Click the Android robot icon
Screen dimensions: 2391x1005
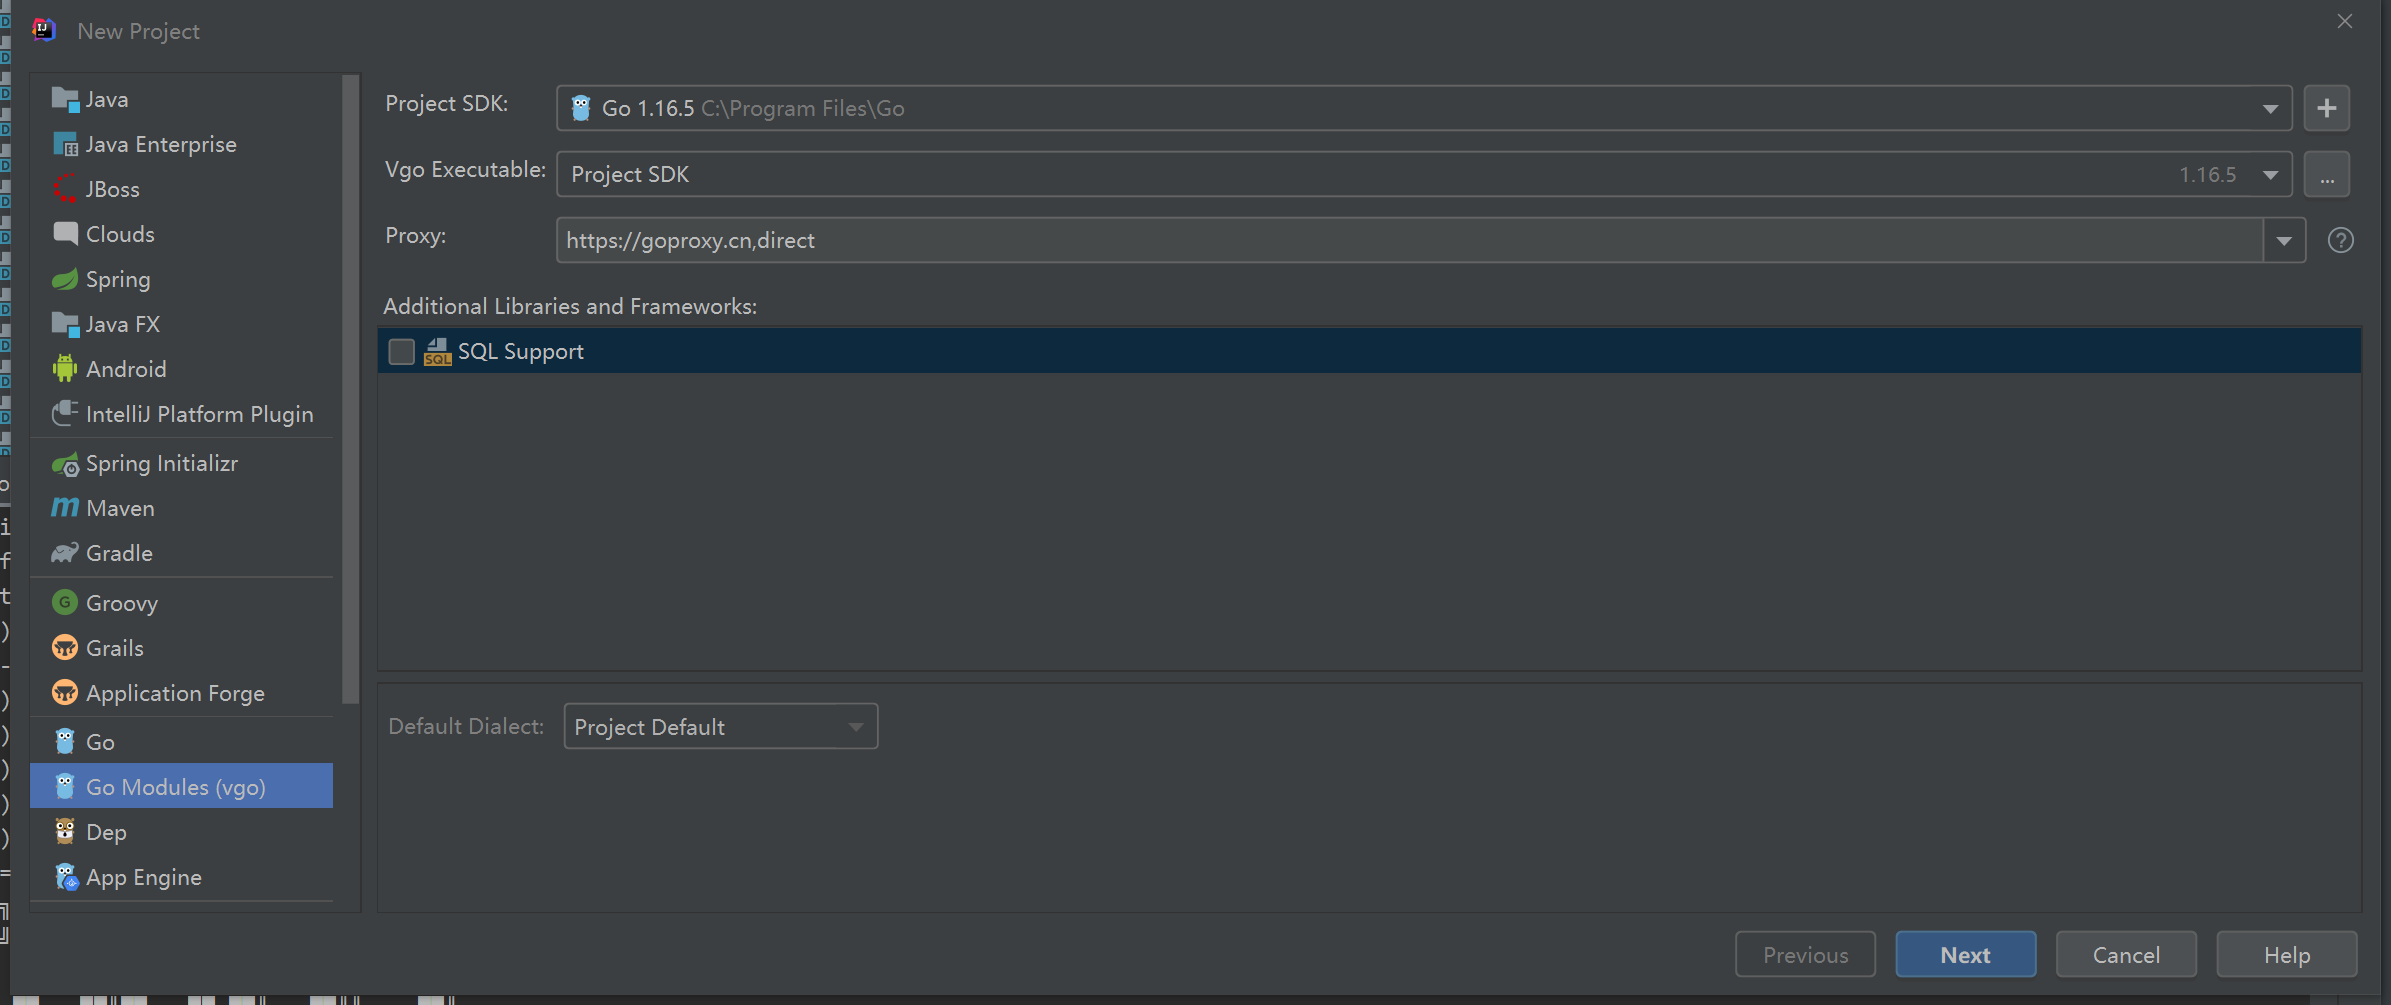65,369
